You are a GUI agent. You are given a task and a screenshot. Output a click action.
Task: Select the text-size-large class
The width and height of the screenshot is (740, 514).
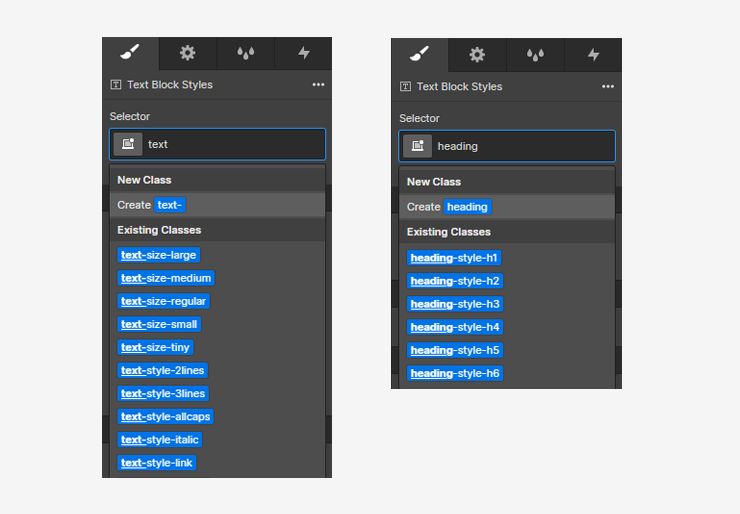click(159, 255)
